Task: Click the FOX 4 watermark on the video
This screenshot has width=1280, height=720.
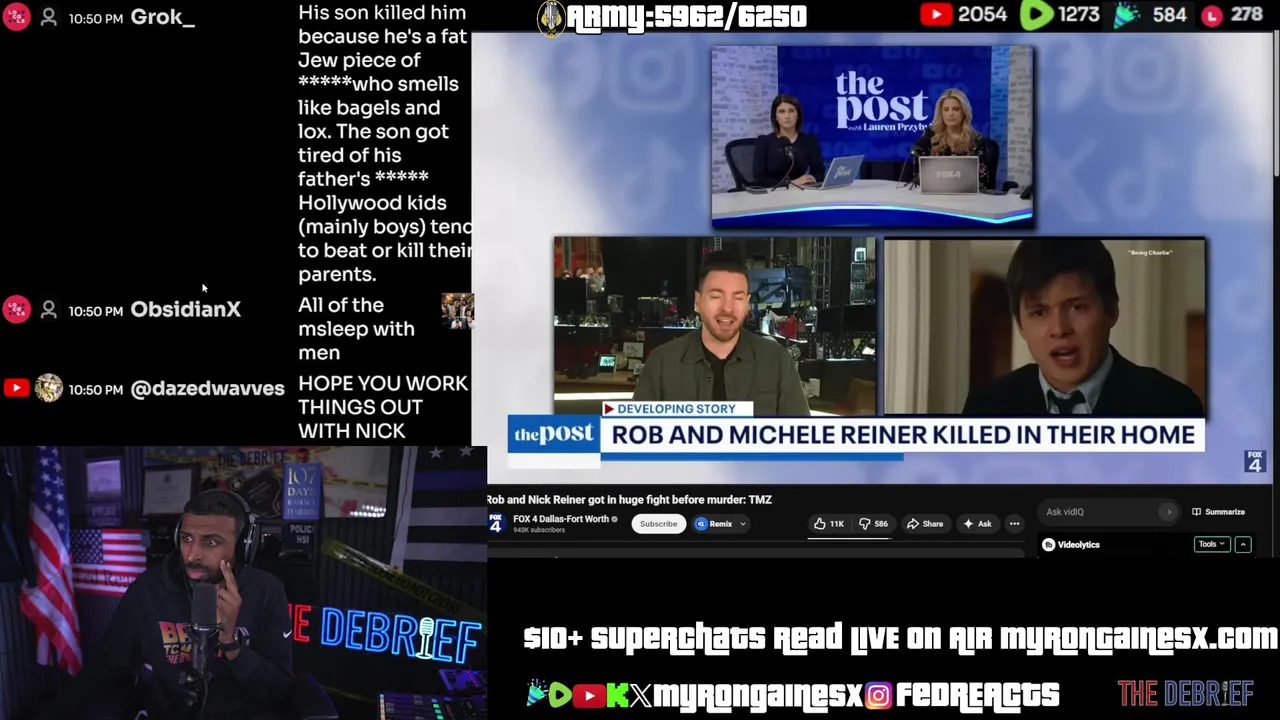Action: point(1254,461)
